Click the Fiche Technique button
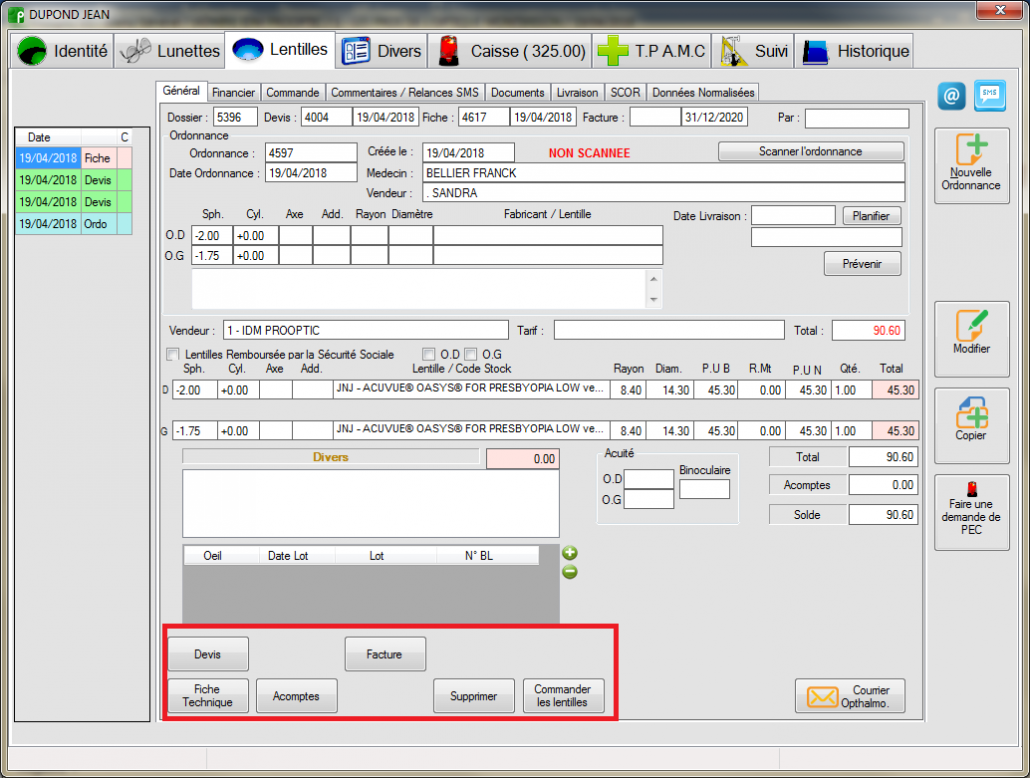Image resolution: width=1030 pixels, height=778 pixels. (208, 696)
